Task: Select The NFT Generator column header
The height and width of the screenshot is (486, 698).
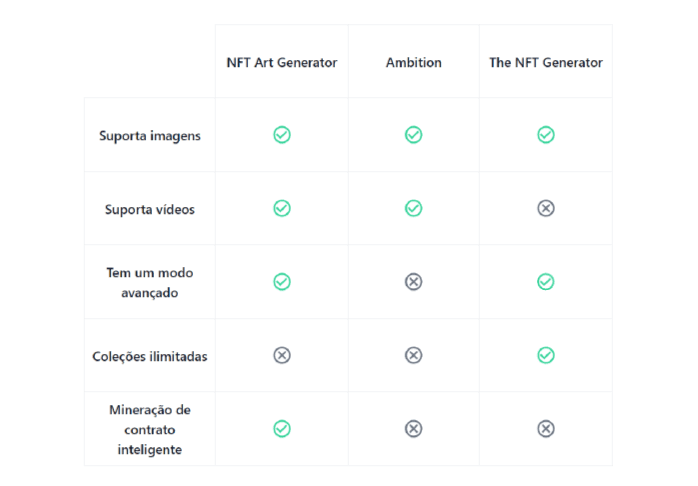Action: [545, 62]
